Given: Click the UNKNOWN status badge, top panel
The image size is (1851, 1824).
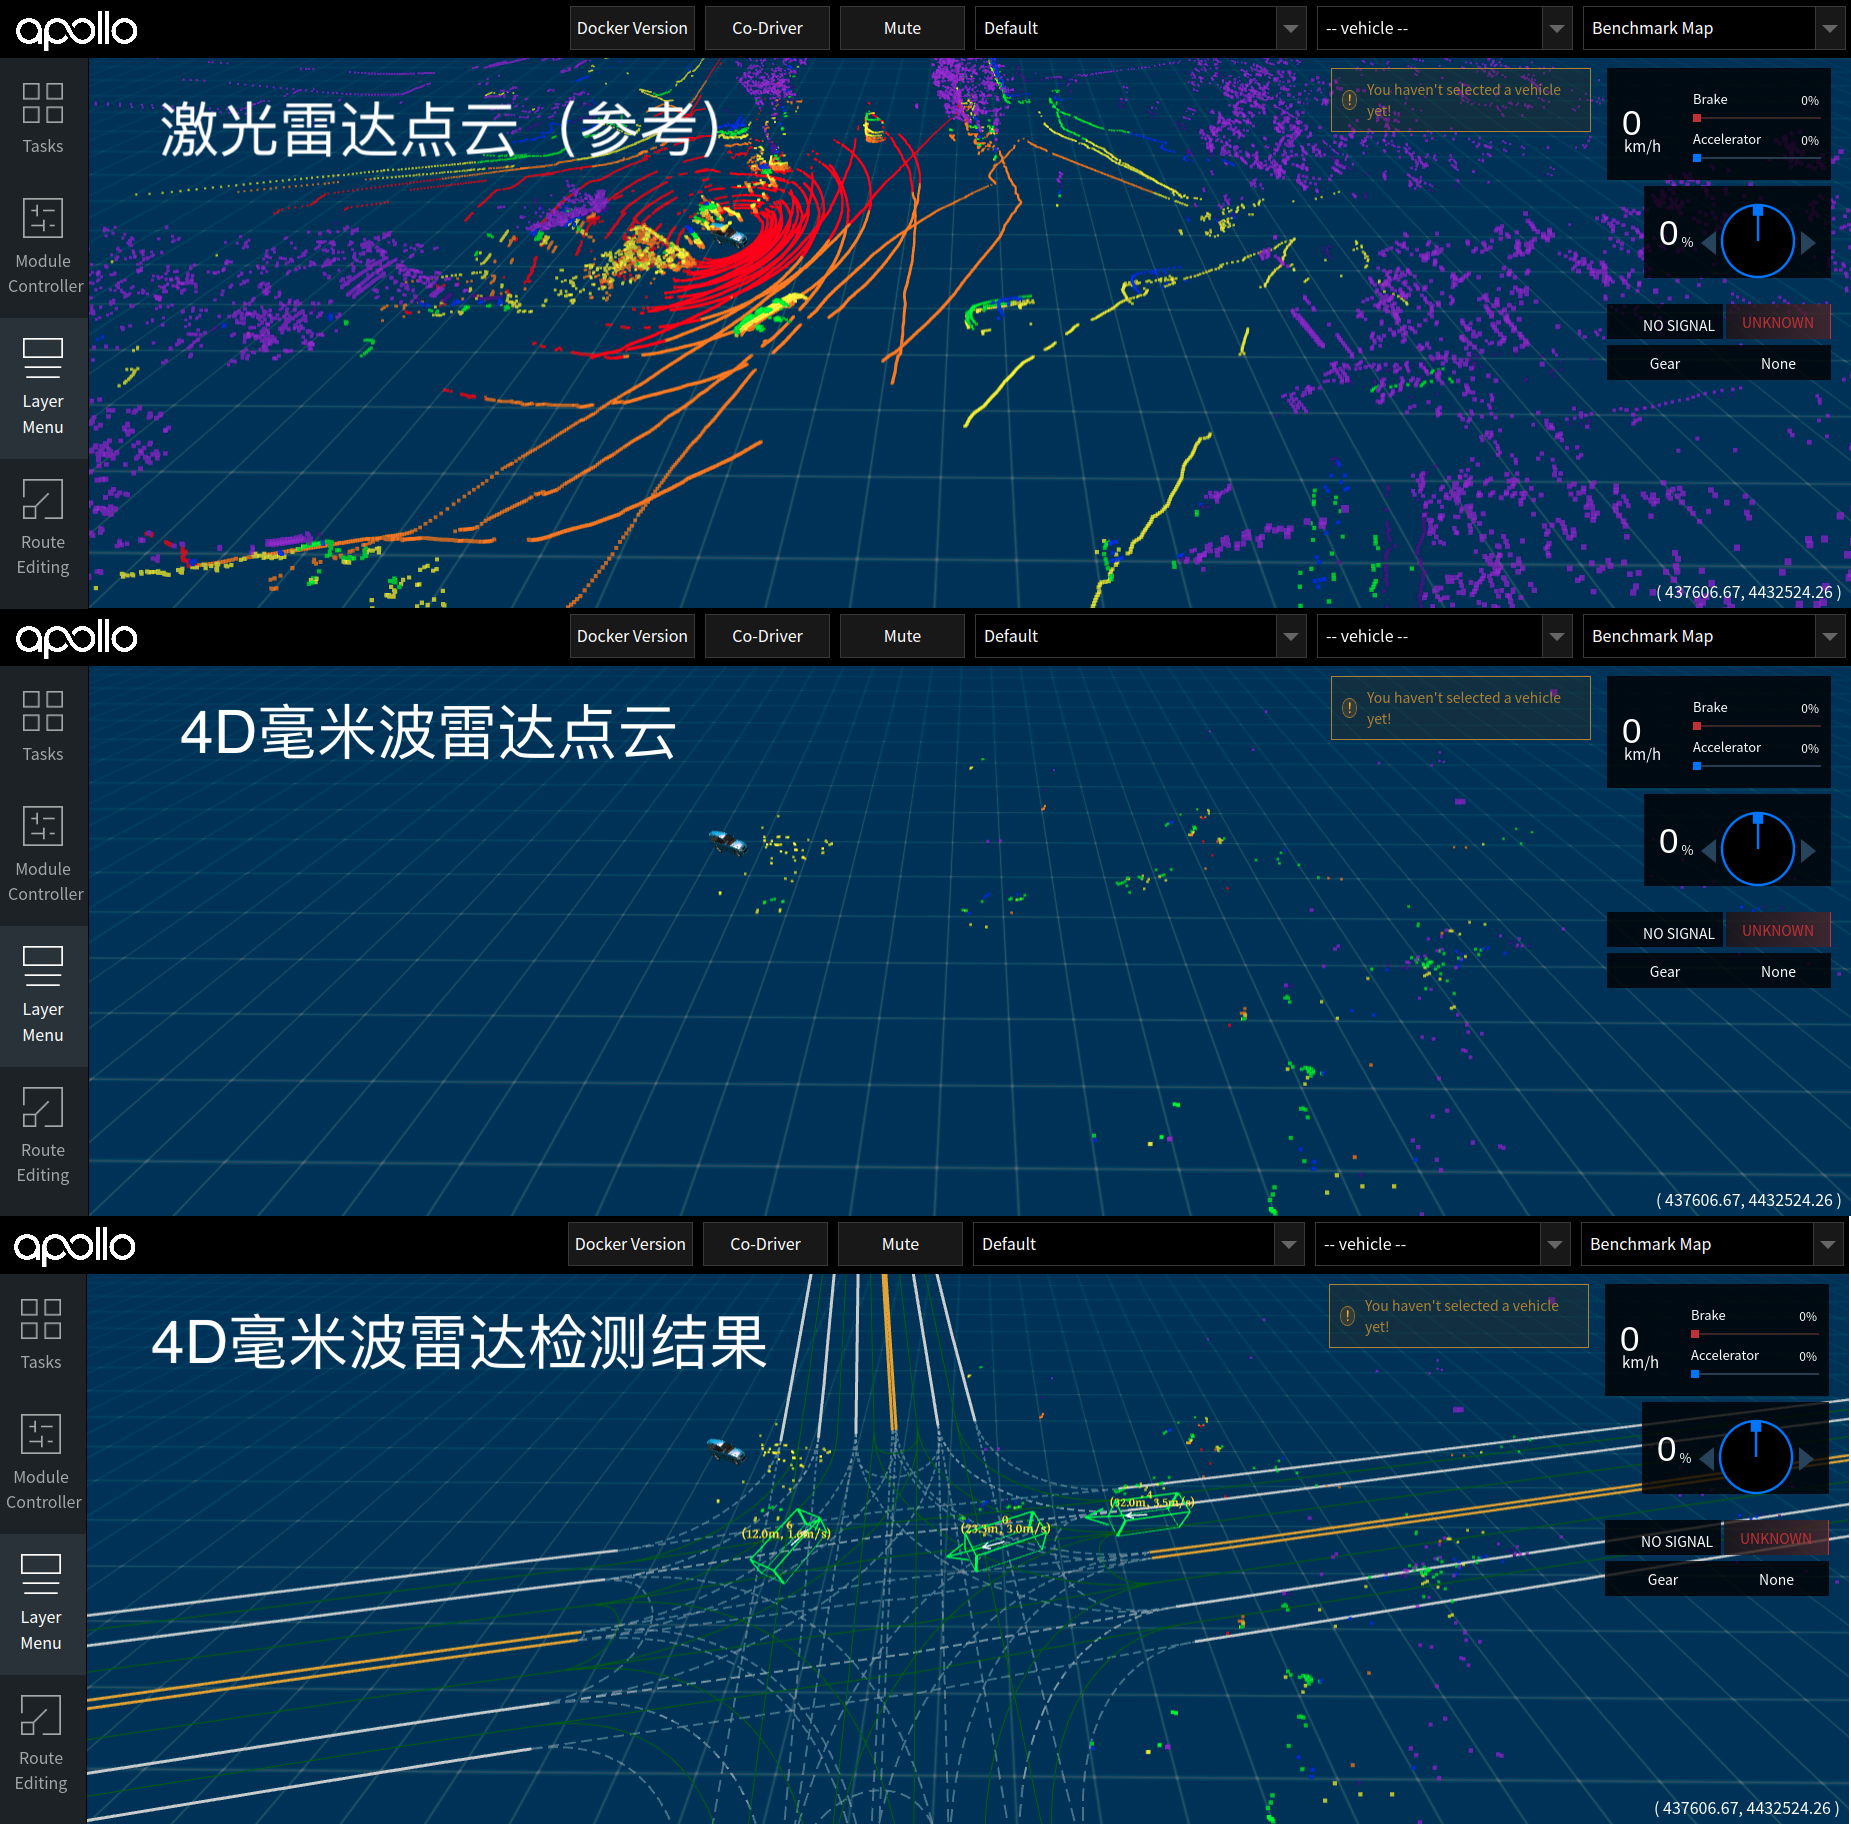Looking at the screenshot, I should pyautogui.click(x=1778, y=323).
